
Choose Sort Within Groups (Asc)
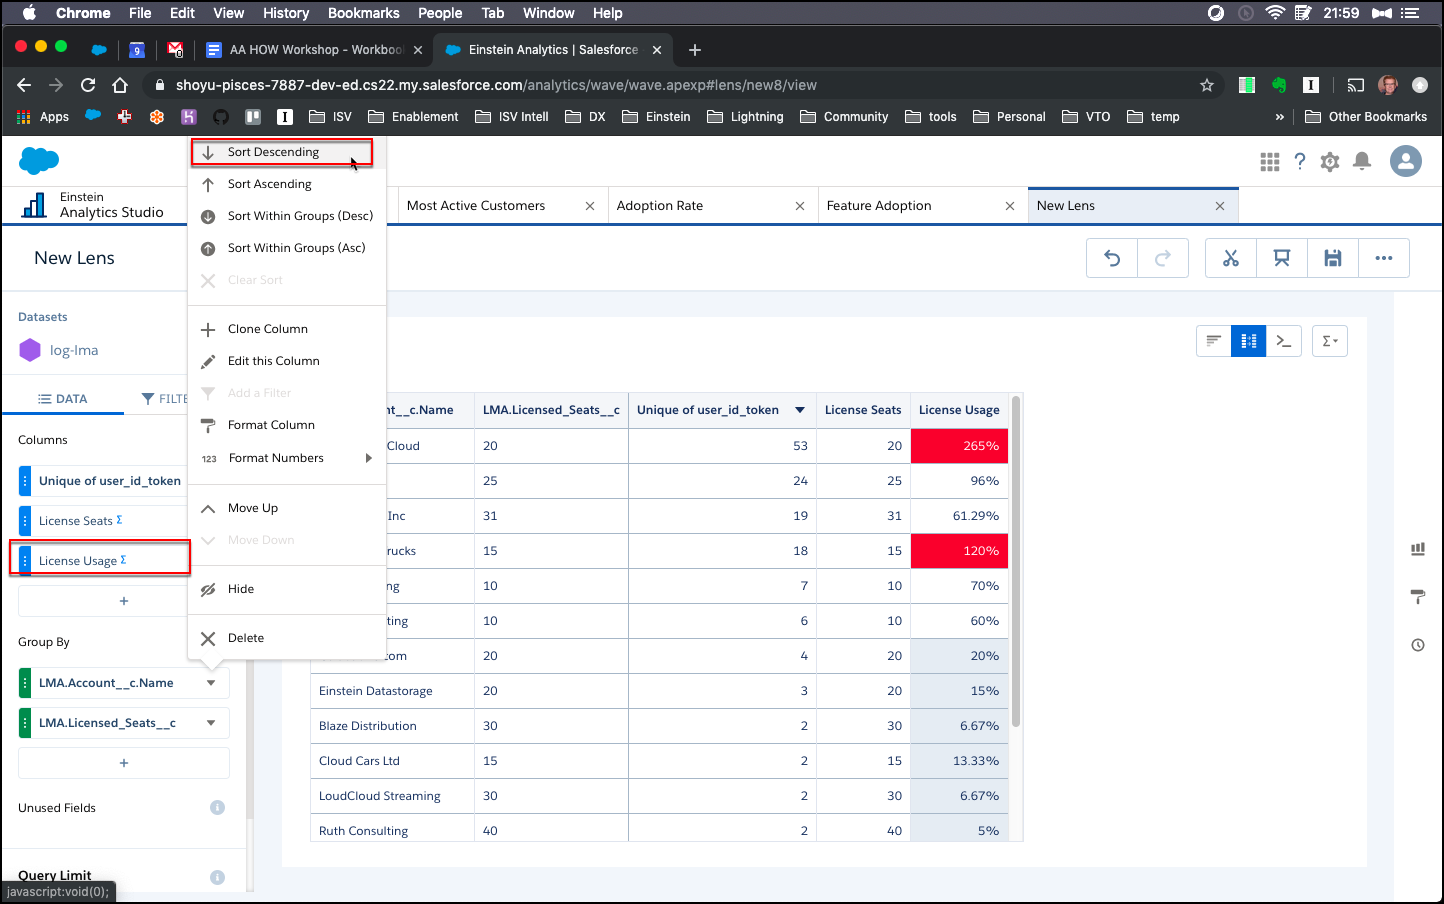287,248
